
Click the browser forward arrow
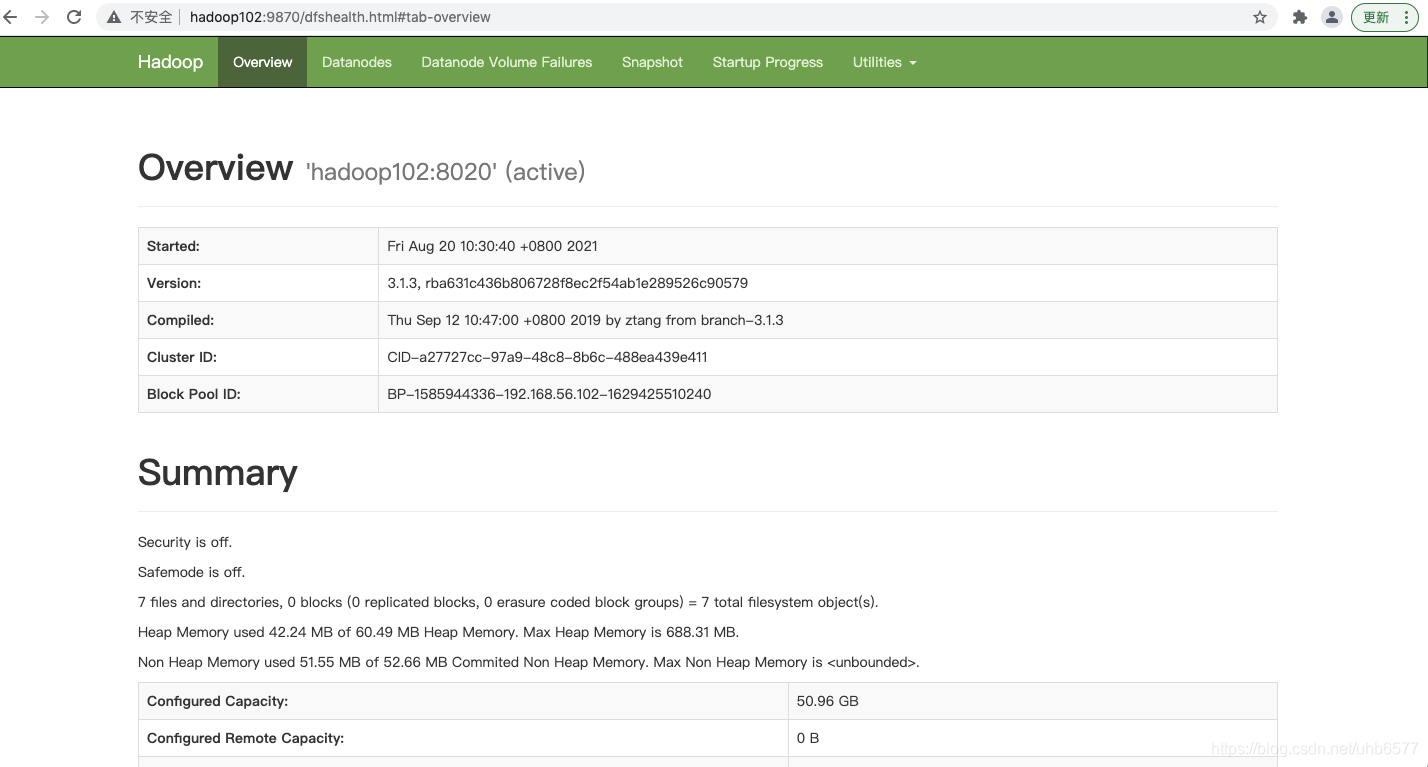click(x=42, y=17)
